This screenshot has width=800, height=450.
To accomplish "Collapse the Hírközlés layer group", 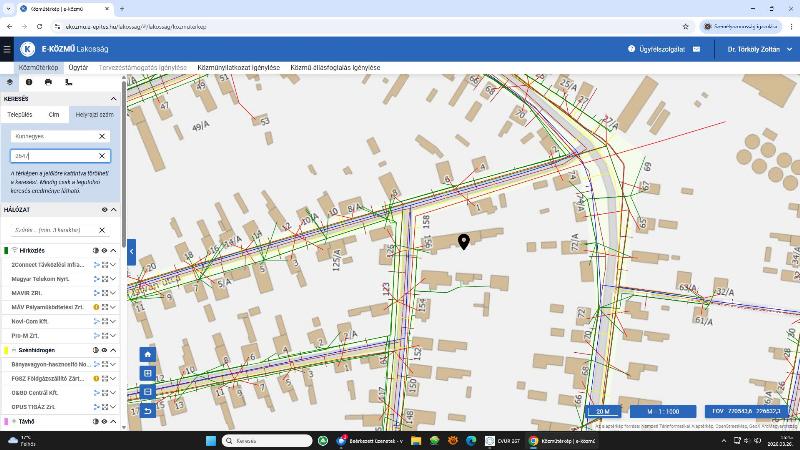I will [113, 250].
